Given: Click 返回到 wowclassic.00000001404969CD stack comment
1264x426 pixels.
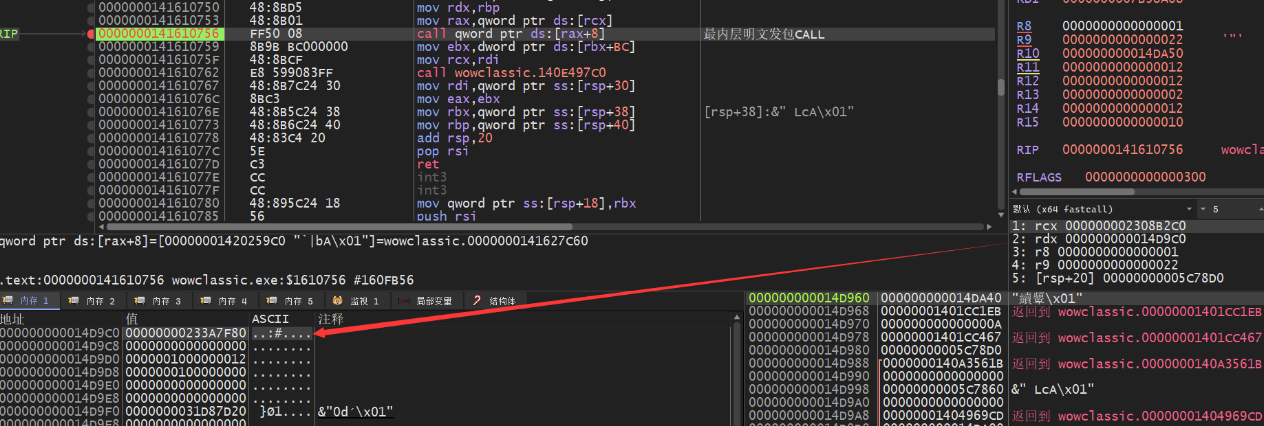Looking at the screenshot, I should (x=1138, y=415).
